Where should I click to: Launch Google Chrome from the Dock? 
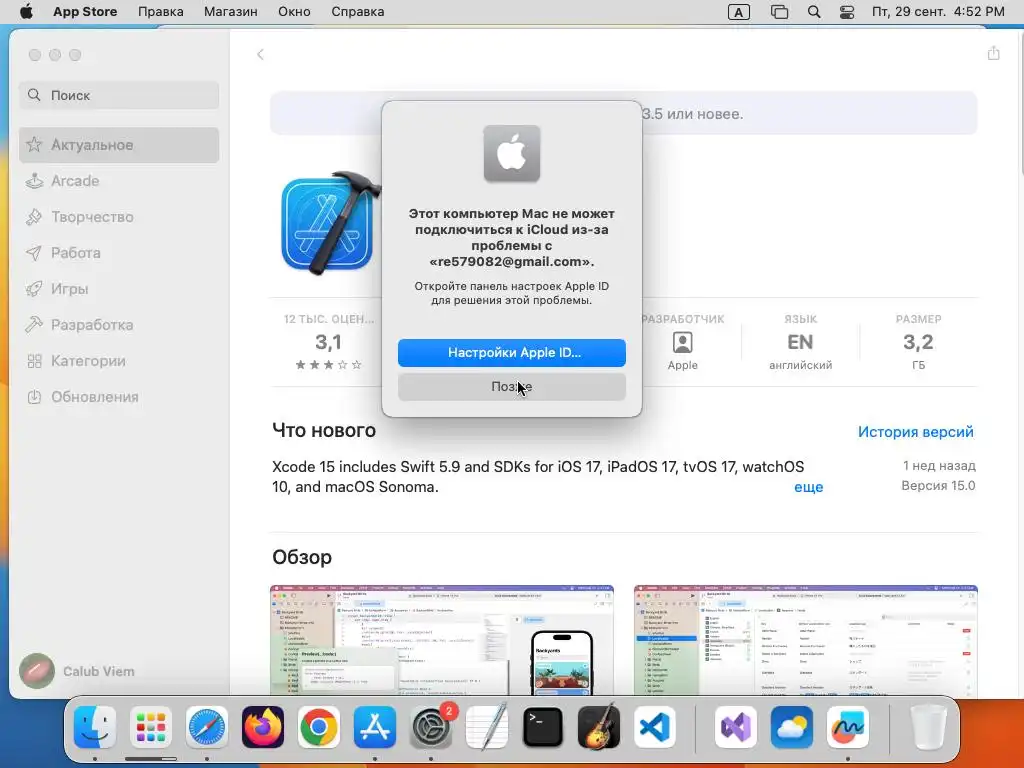(319, 727)
